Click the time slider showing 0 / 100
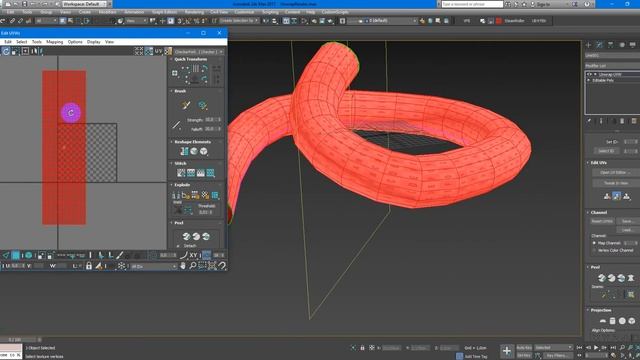 coord(17,339)
